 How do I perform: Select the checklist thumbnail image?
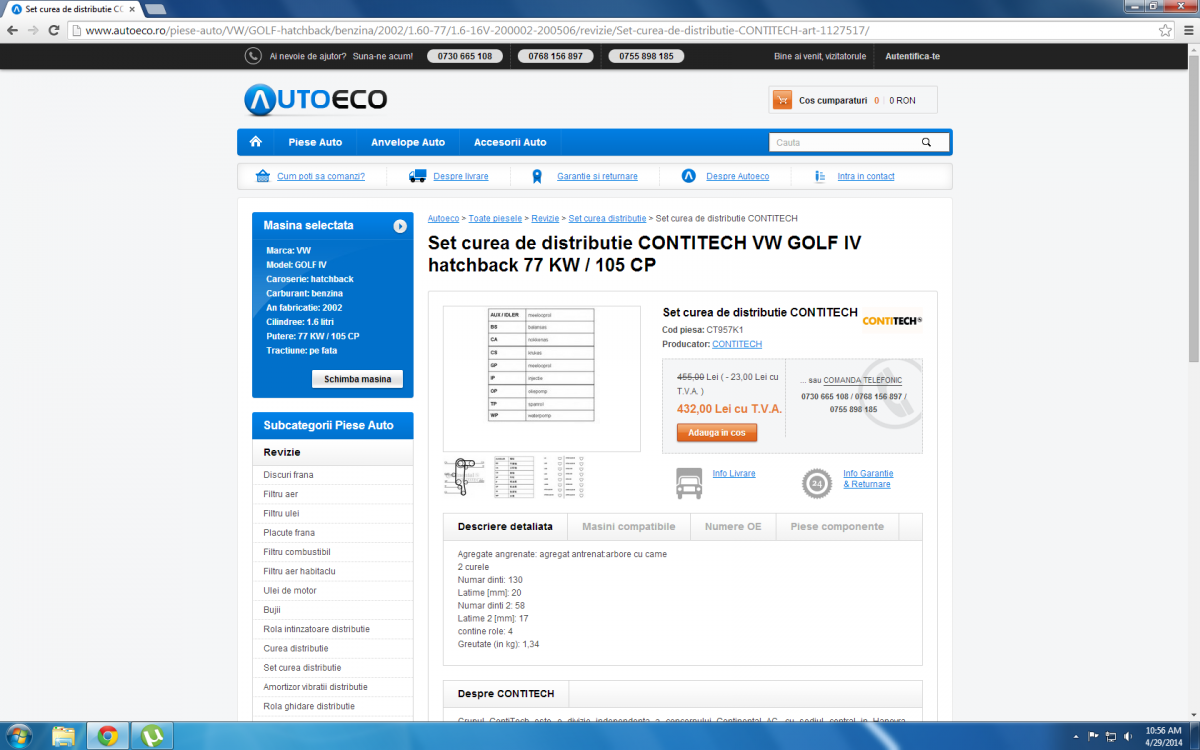[x=563, y=477]
